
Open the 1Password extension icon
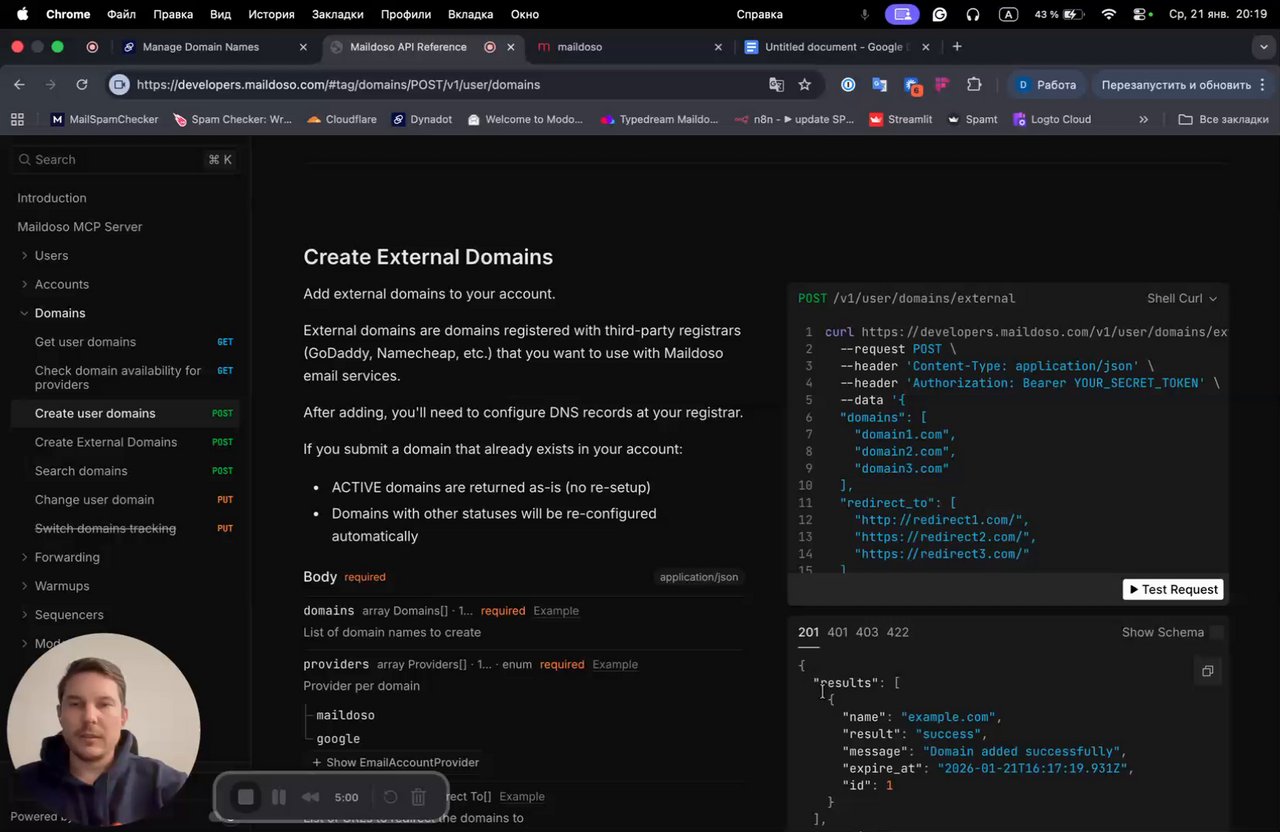pyautogui.click(x=848, y=85)
